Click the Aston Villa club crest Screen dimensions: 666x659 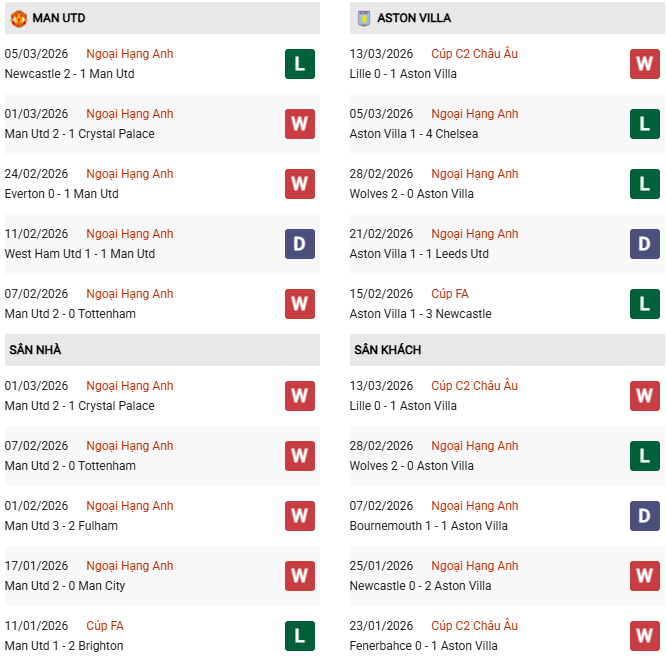point(363,18)
